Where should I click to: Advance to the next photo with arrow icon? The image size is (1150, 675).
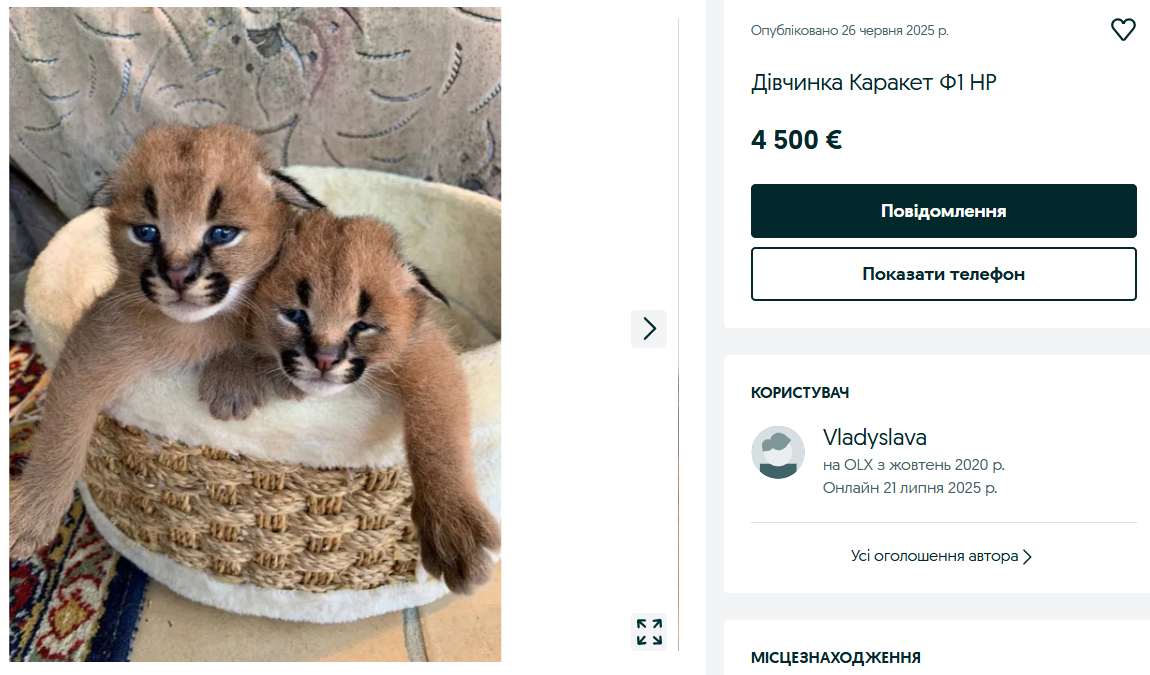click(x=648, y=328)
